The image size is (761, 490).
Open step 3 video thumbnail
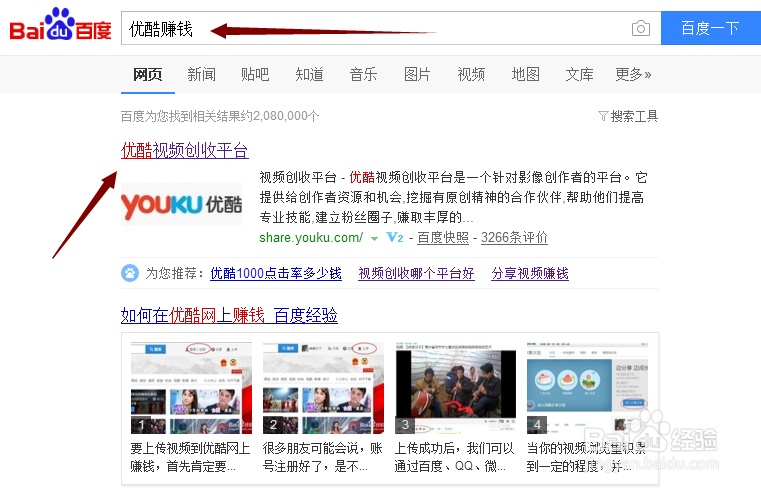(456, 388)
